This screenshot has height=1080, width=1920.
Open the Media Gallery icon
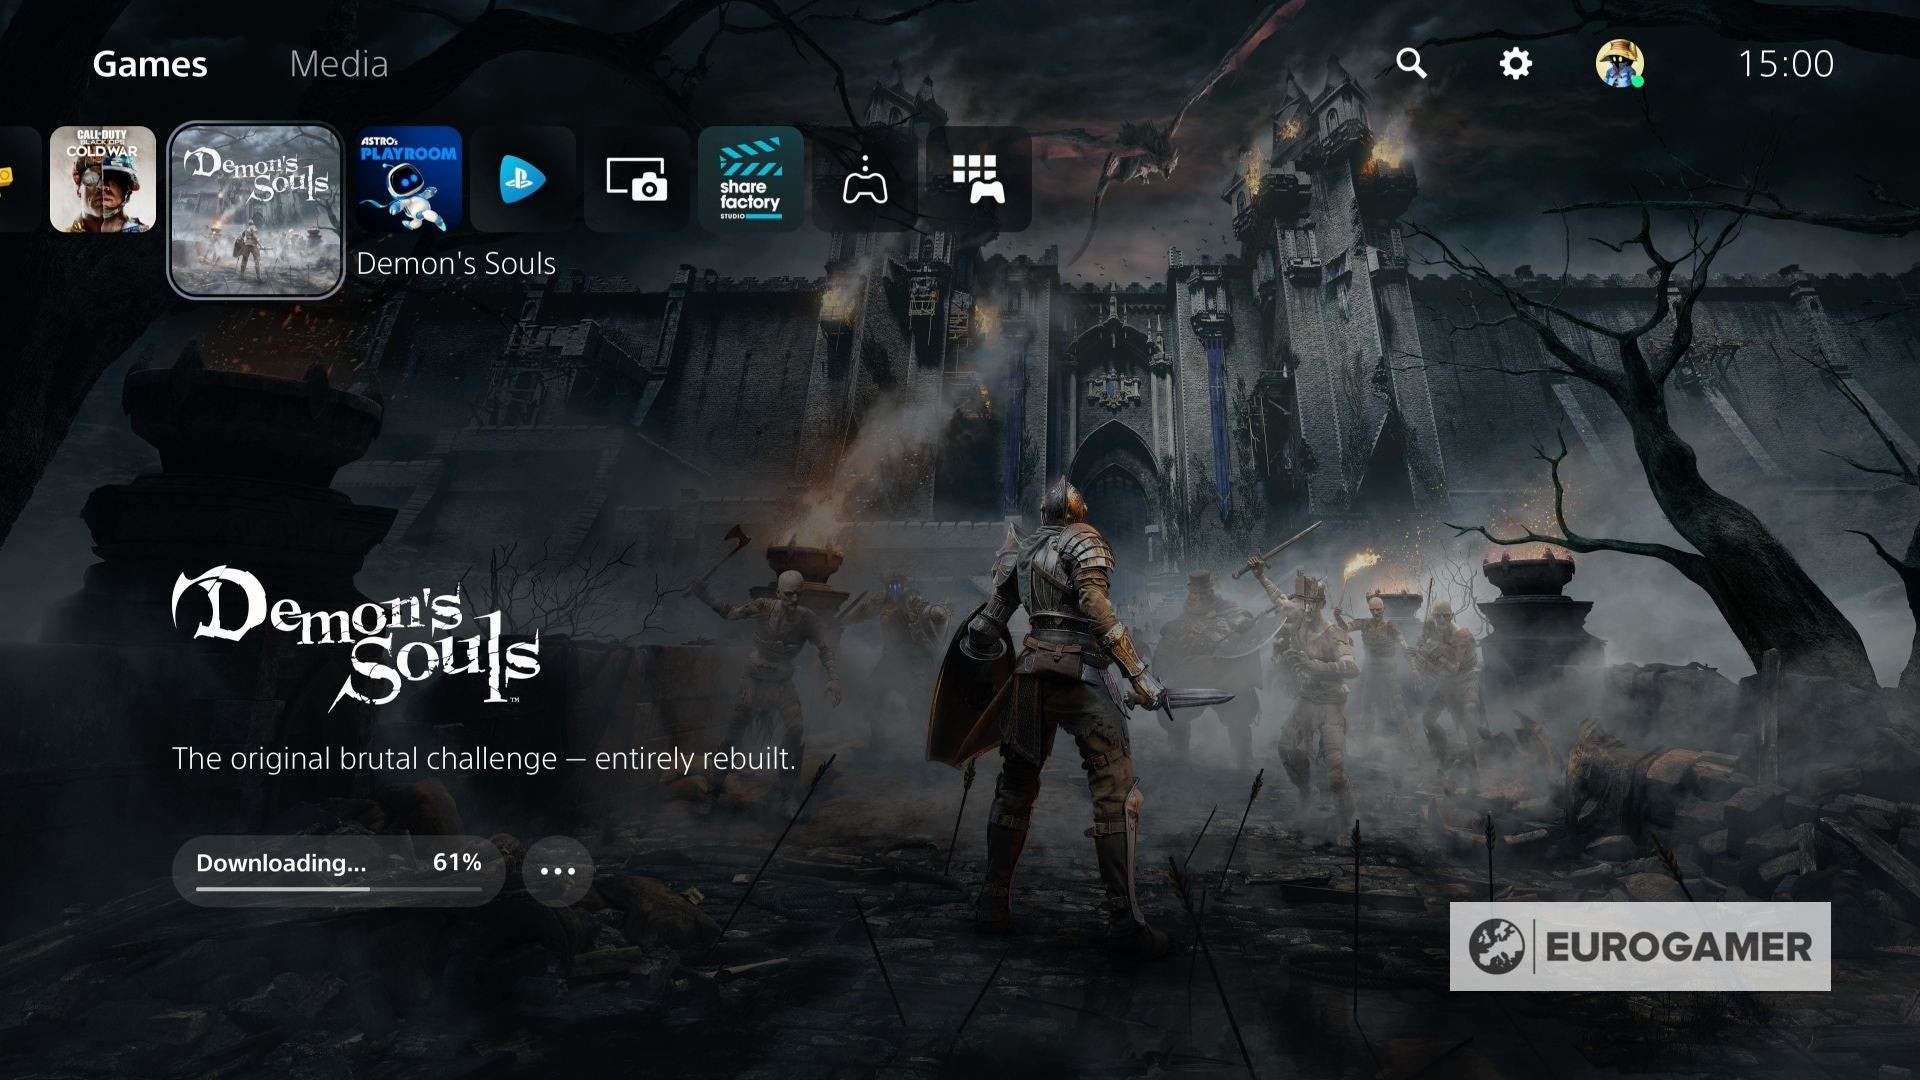click(637, 179)
